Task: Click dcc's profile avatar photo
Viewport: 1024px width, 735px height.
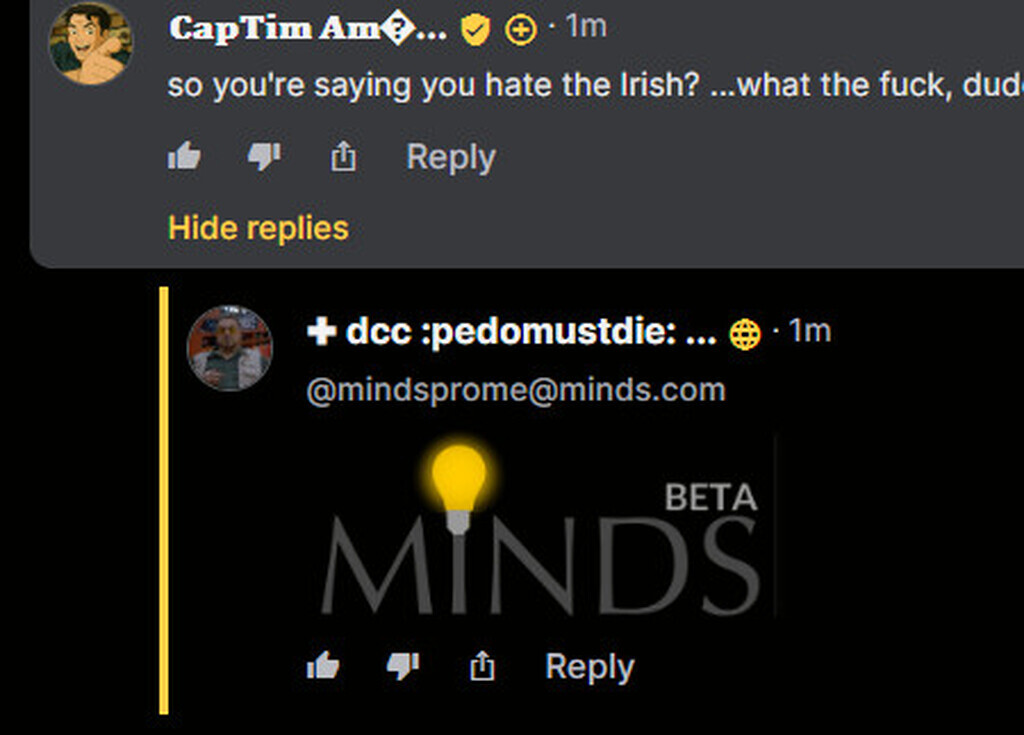Action: click(x=230, y=348)
